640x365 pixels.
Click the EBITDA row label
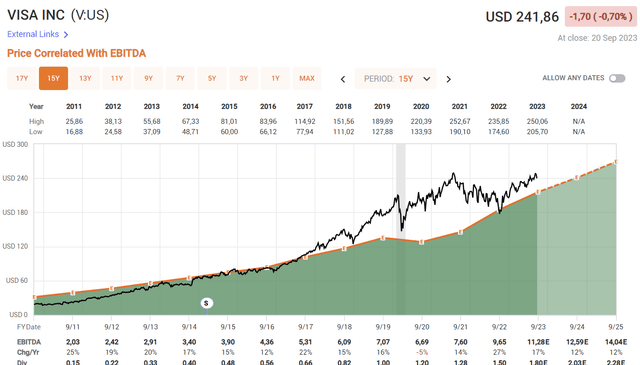click(29, 342)
